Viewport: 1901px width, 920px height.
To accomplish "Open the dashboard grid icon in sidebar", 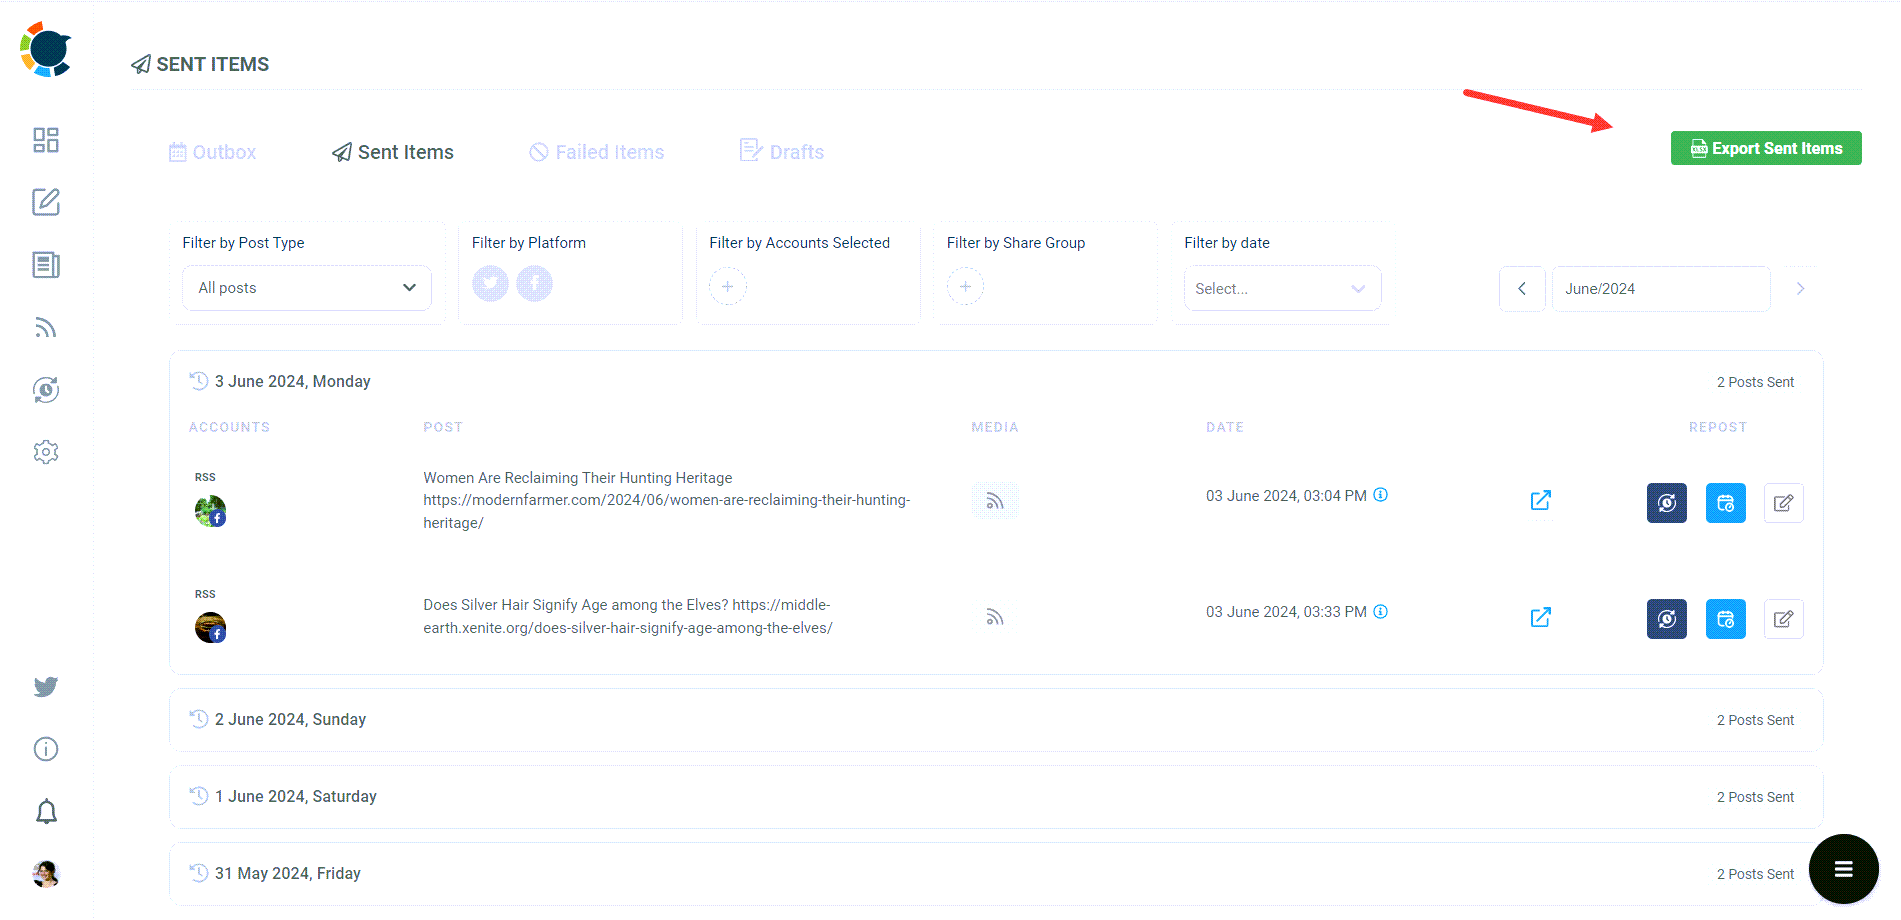I will [x=45, y=140].
